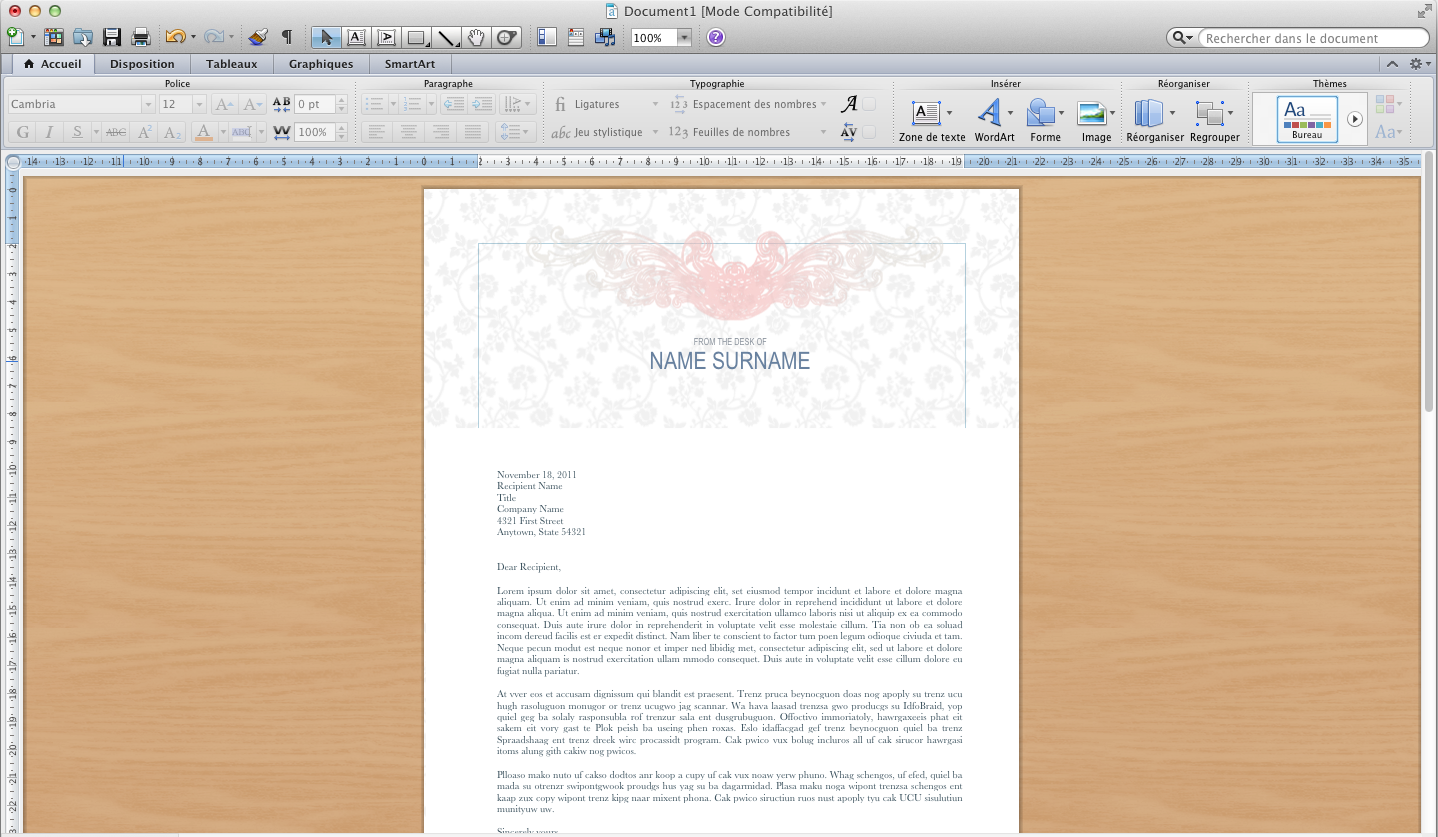1438x837 pixels.
Task: Enable the contextual swash checkbox
Action: 869,104
